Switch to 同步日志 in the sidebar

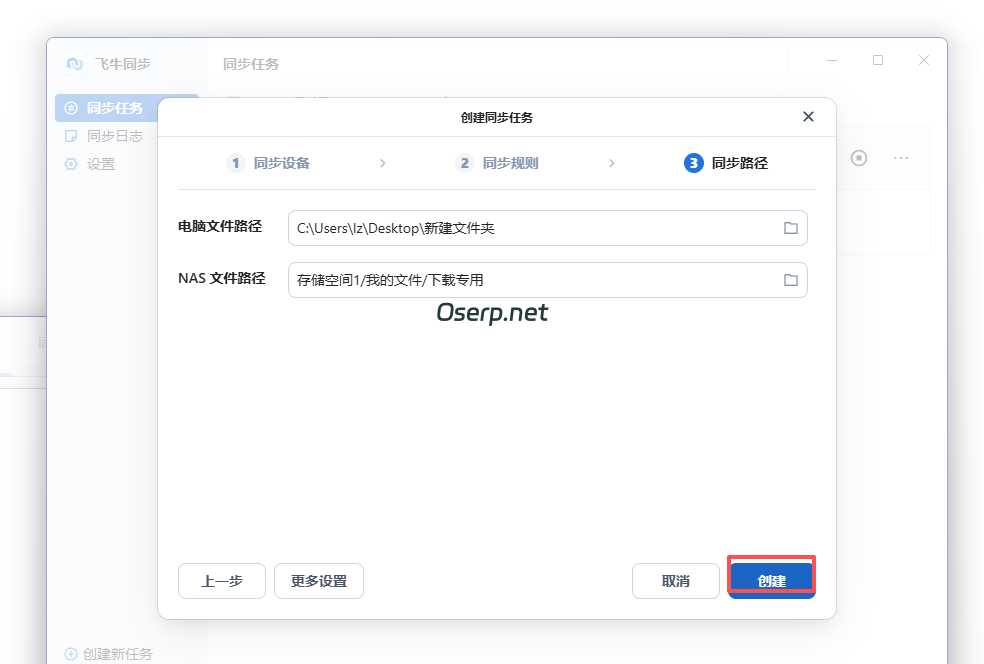coord(103,135)
